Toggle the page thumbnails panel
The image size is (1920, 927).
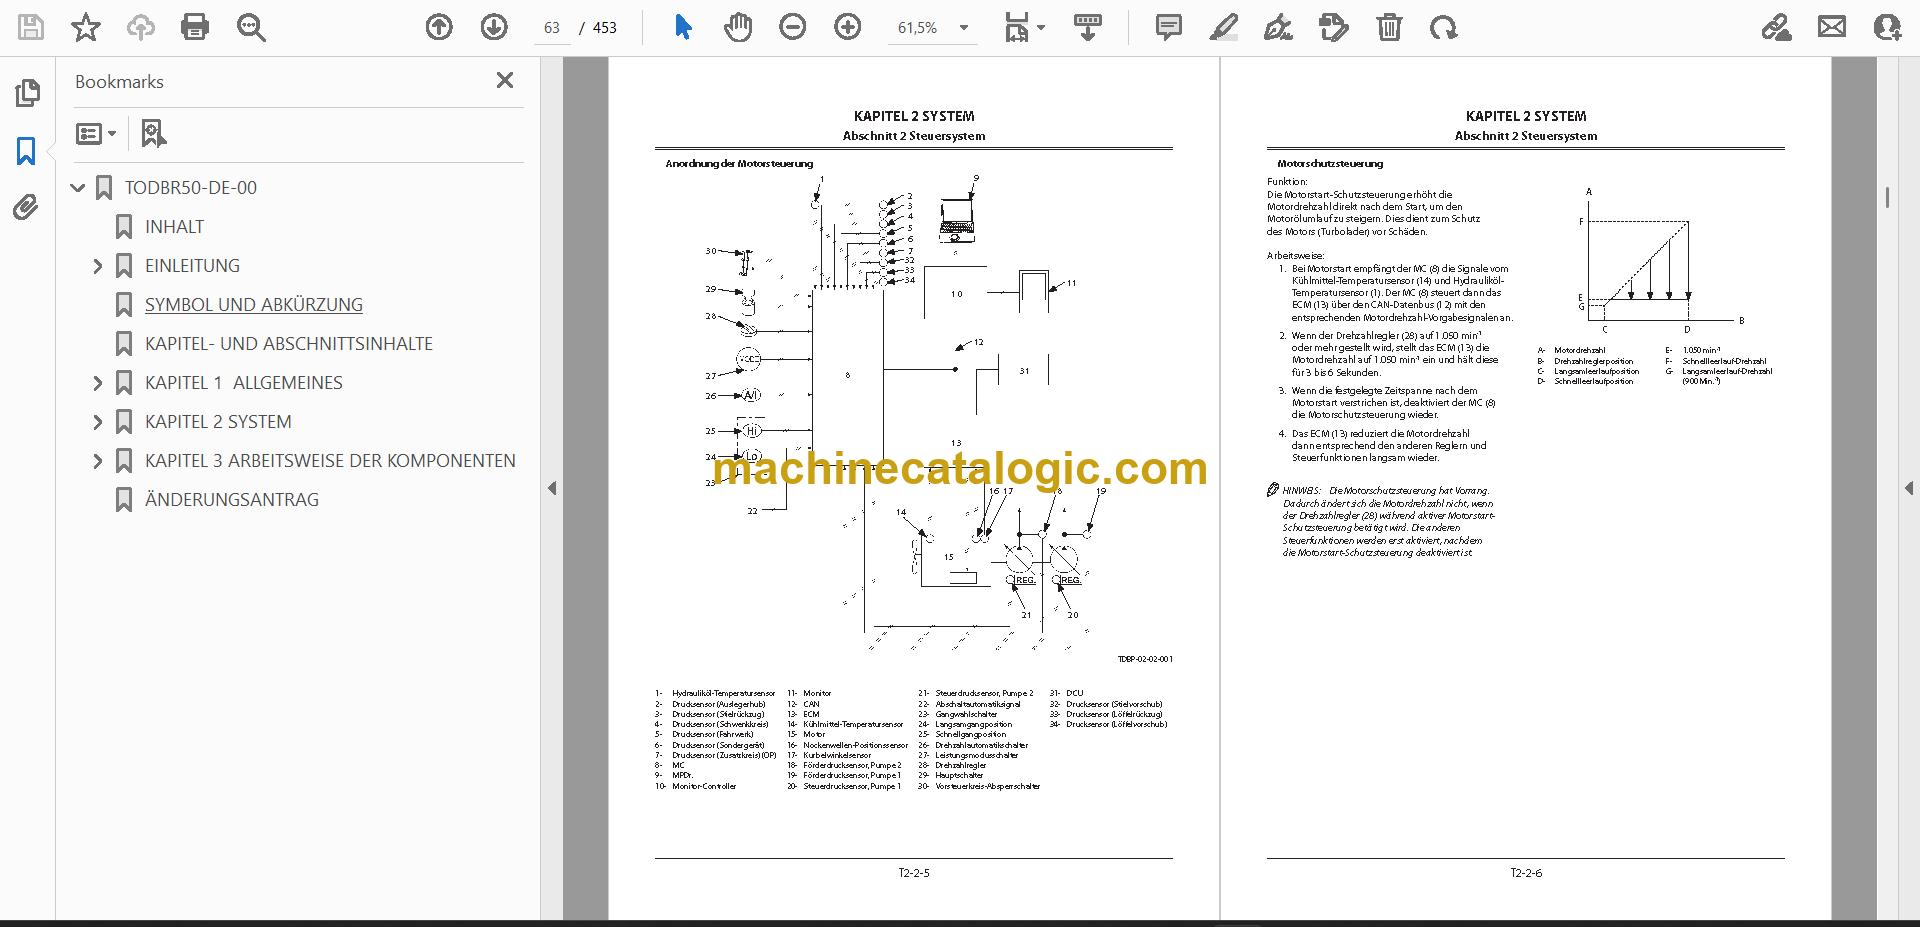(x=26, y=93)
